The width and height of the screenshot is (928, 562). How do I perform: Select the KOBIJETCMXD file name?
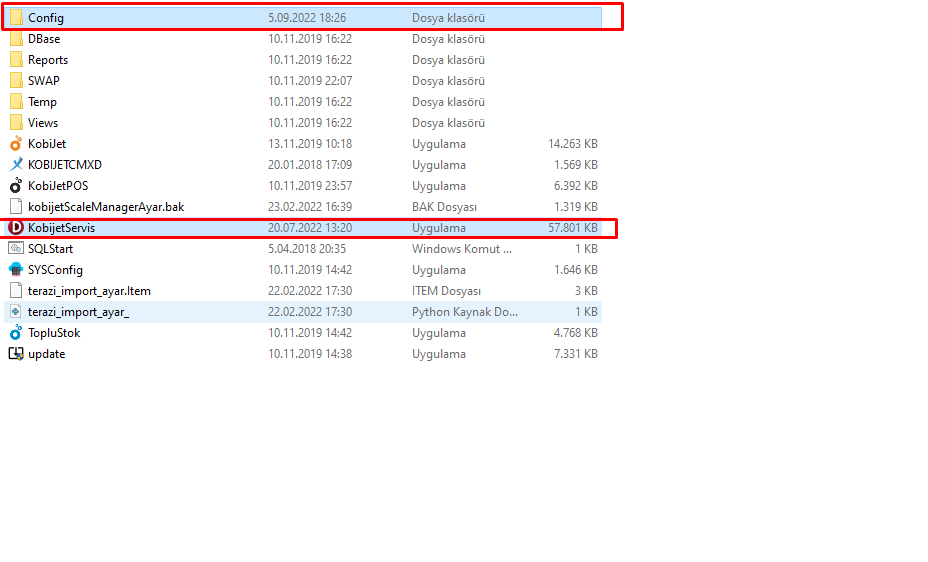tap(65, 165)
